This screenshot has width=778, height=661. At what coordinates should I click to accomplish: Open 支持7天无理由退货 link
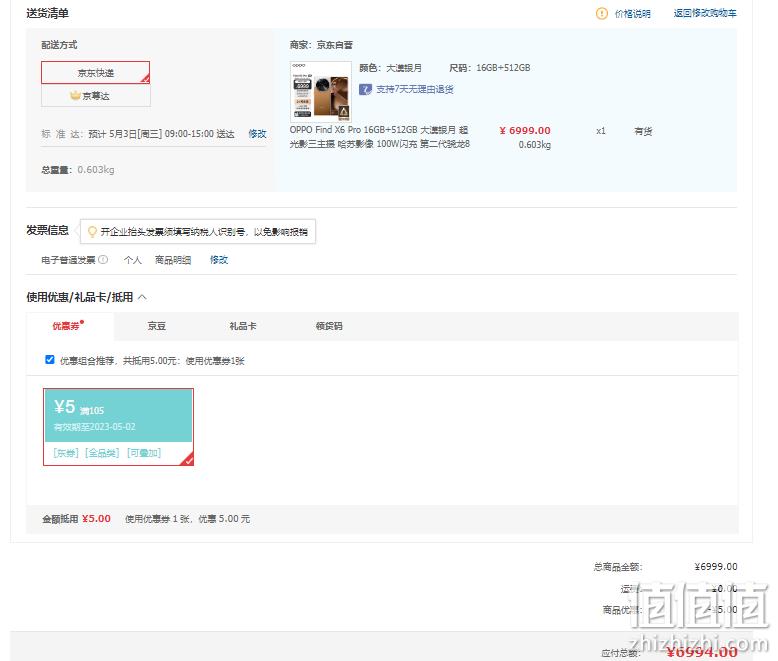pyautogui.click(x=414, y=89)
